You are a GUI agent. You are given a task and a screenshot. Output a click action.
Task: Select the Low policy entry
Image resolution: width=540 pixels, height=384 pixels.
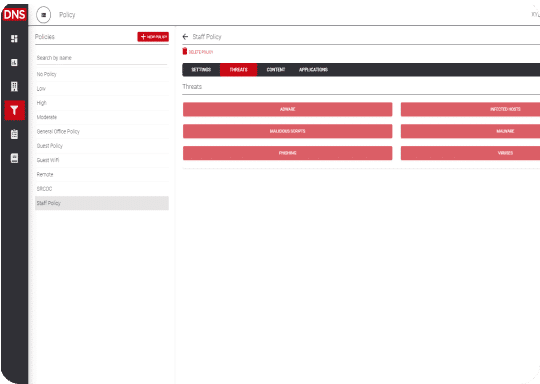coord(102,89)
